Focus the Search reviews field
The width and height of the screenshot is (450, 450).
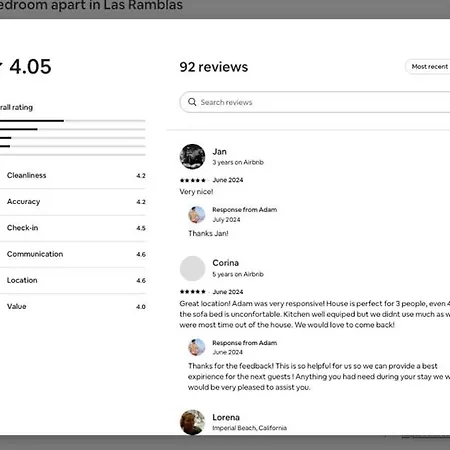coord(315,102)
